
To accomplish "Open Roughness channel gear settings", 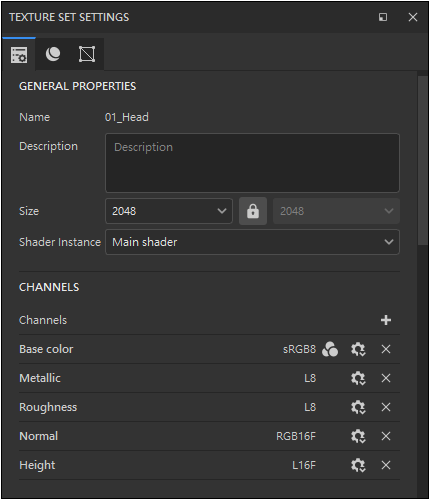I will pyautogui.click(x=358, y=407).
